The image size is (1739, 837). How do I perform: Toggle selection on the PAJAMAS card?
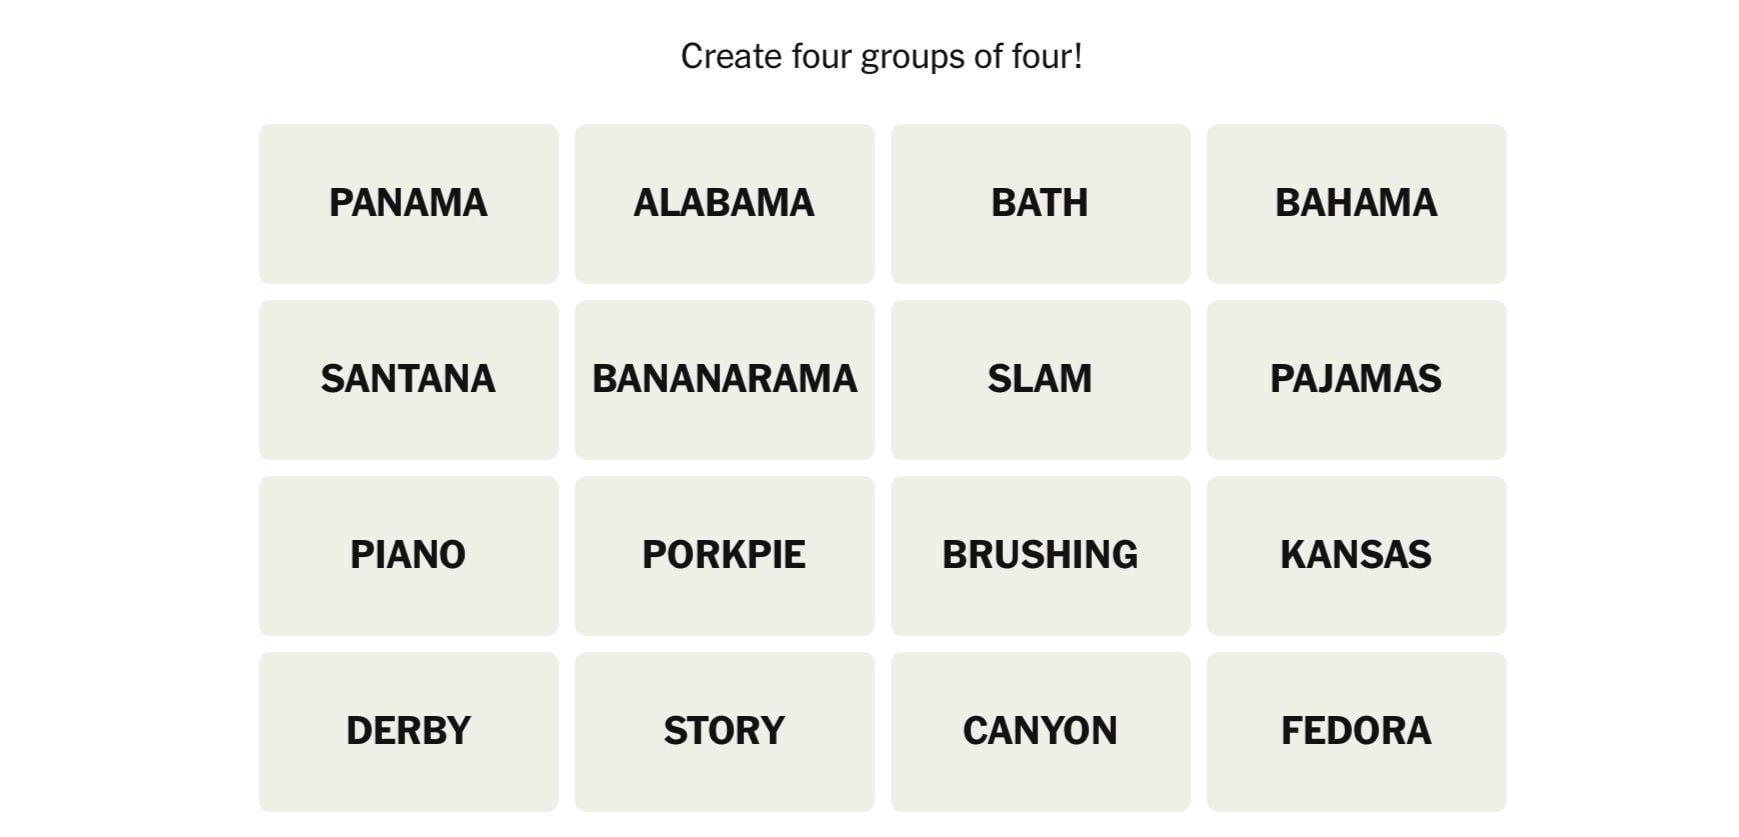1356,379
